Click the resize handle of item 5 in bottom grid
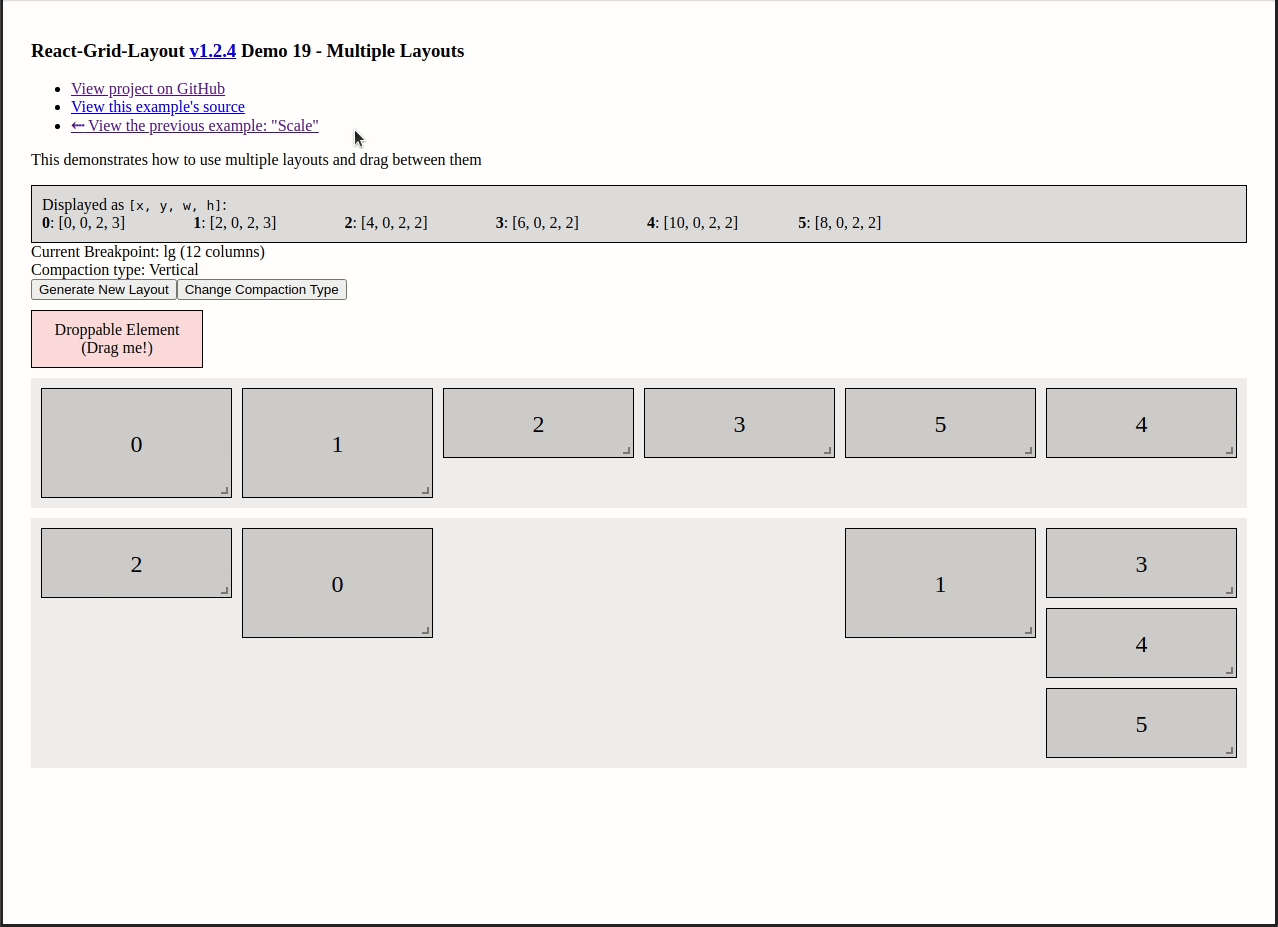1278x927 pixels. (x=1229, y=750)
